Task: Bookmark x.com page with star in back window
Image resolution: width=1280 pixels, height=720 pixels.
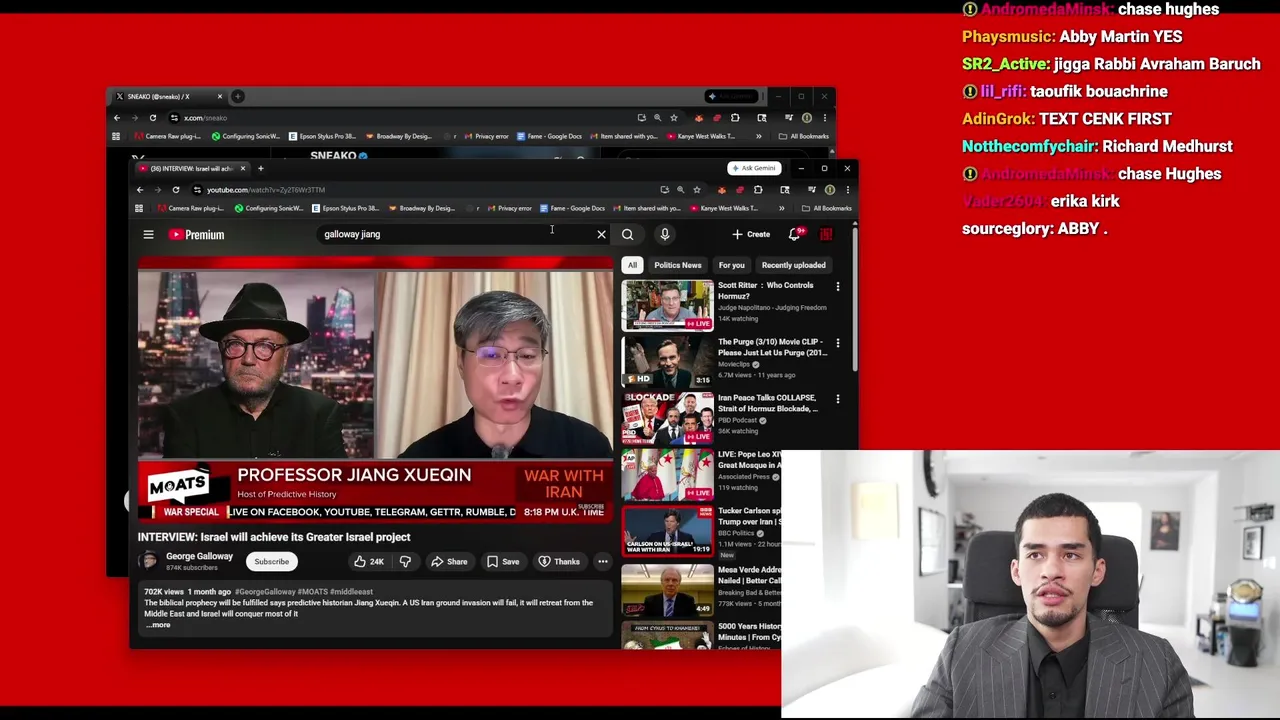Action: click(x=673, y=117)
